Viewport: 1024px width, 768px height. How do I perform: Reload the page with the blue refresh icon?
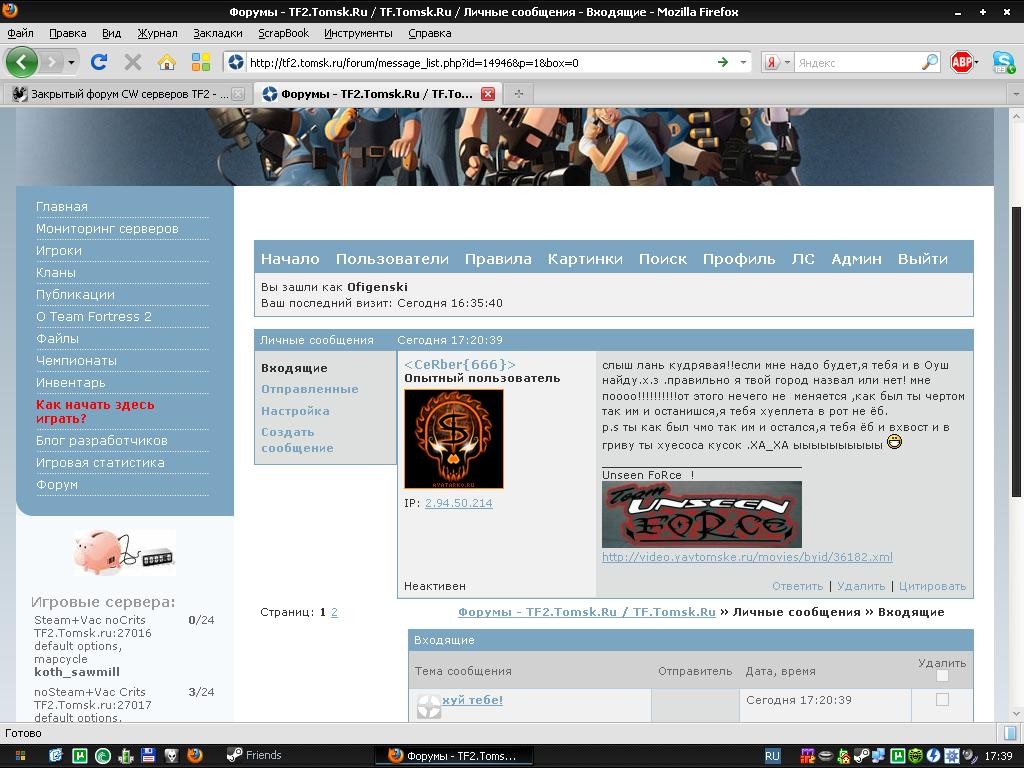tap(99, 62)
